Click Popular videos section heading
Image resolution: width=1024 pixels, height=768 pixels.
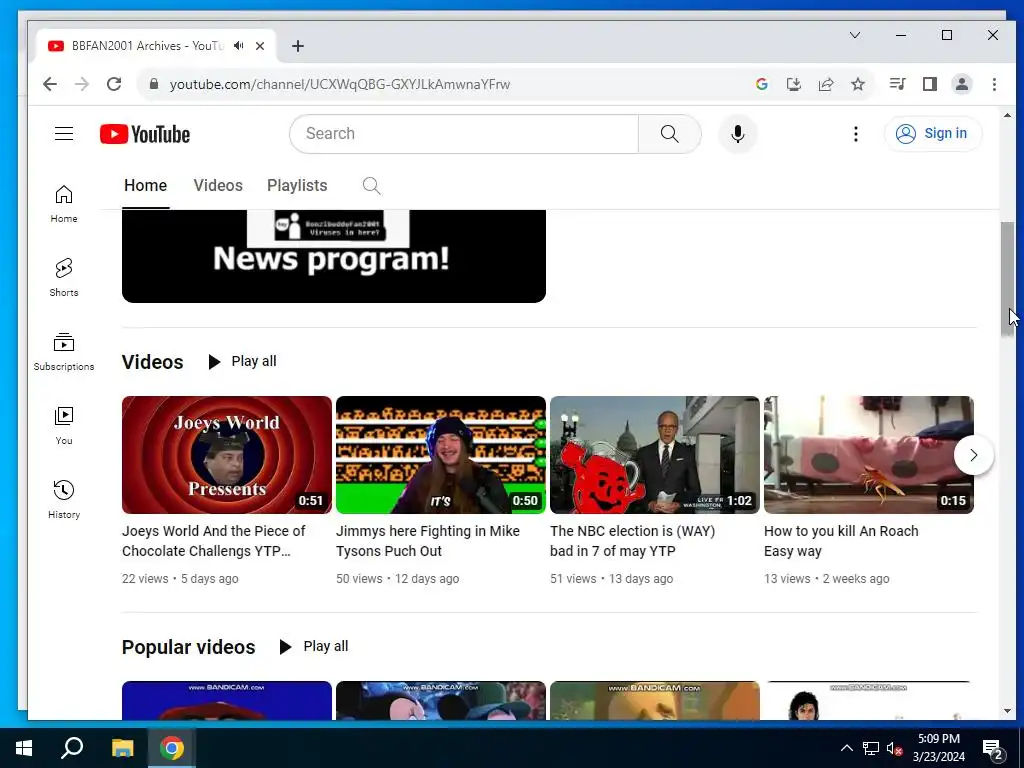pyautogui.click(x=188, y=647)
